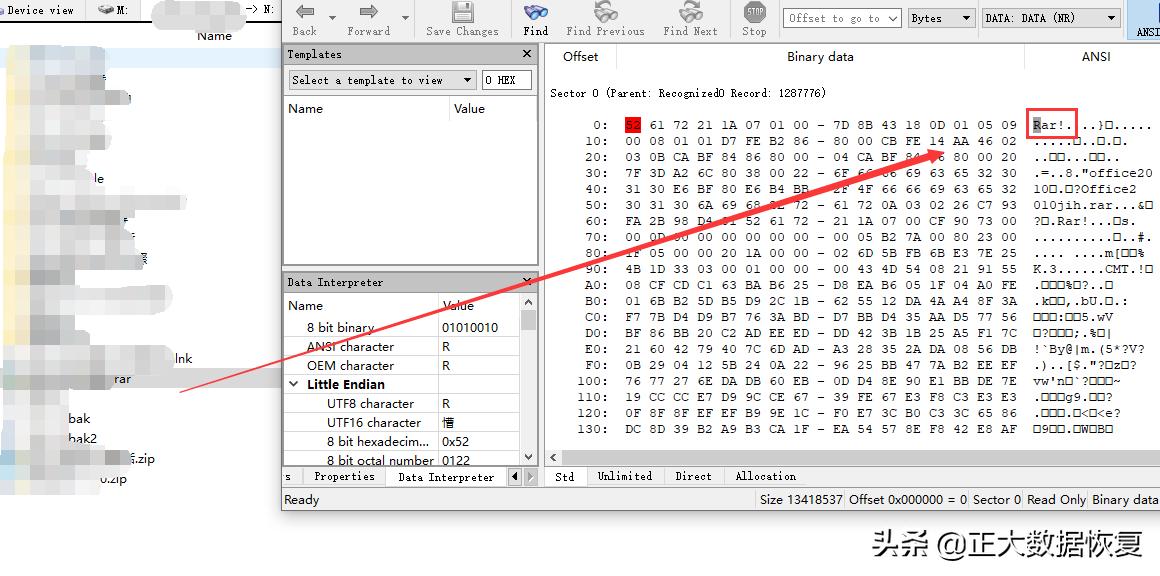The image size is (1160, 576).
Task: Select the bak2 file in file list
Action: pyautogui.click(x=83, y=438)
